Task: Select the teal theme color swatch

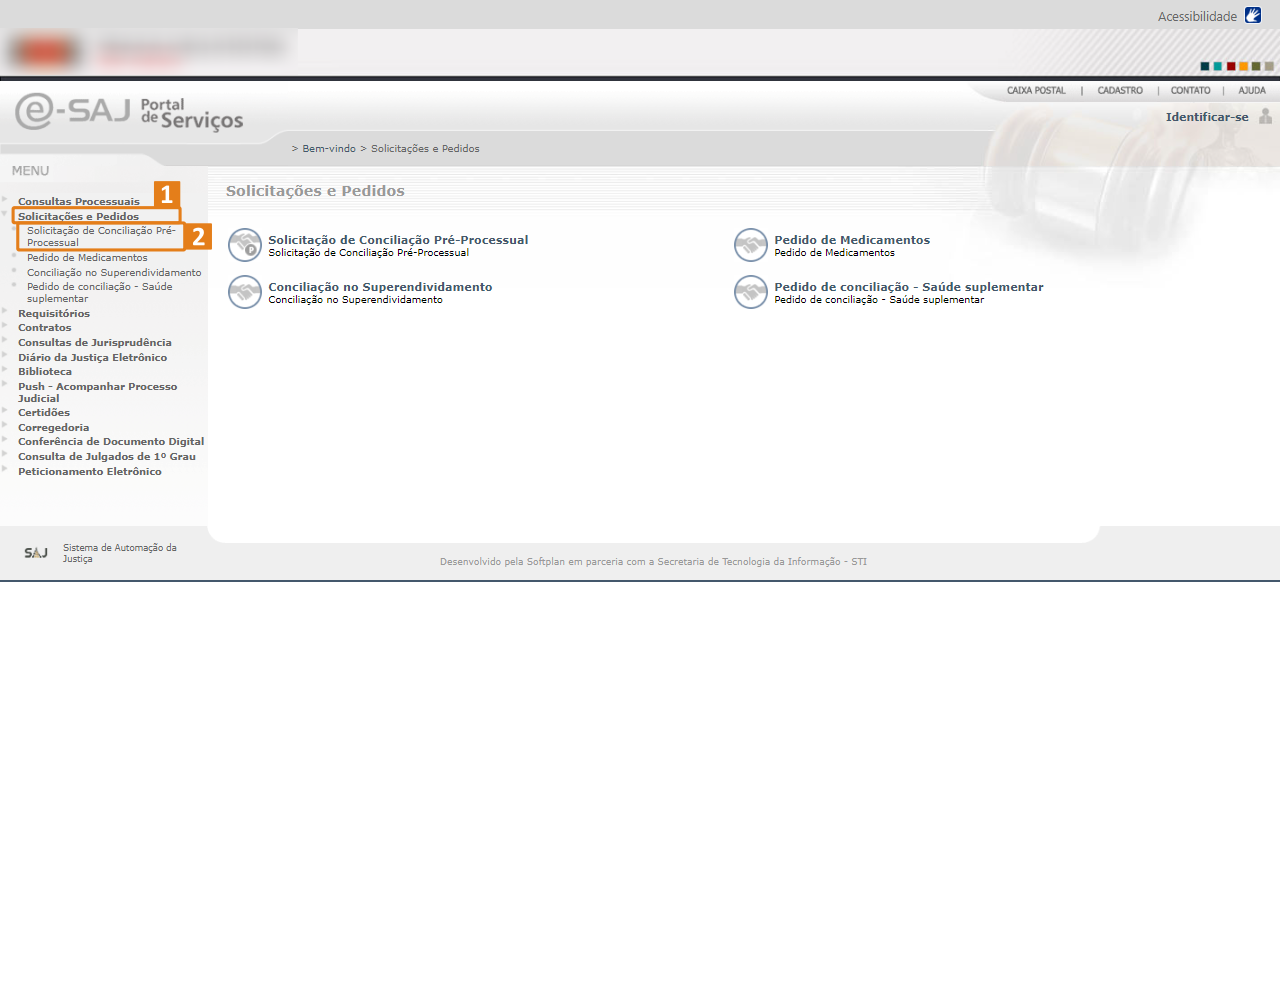Action: click(x=1218, y=67)
